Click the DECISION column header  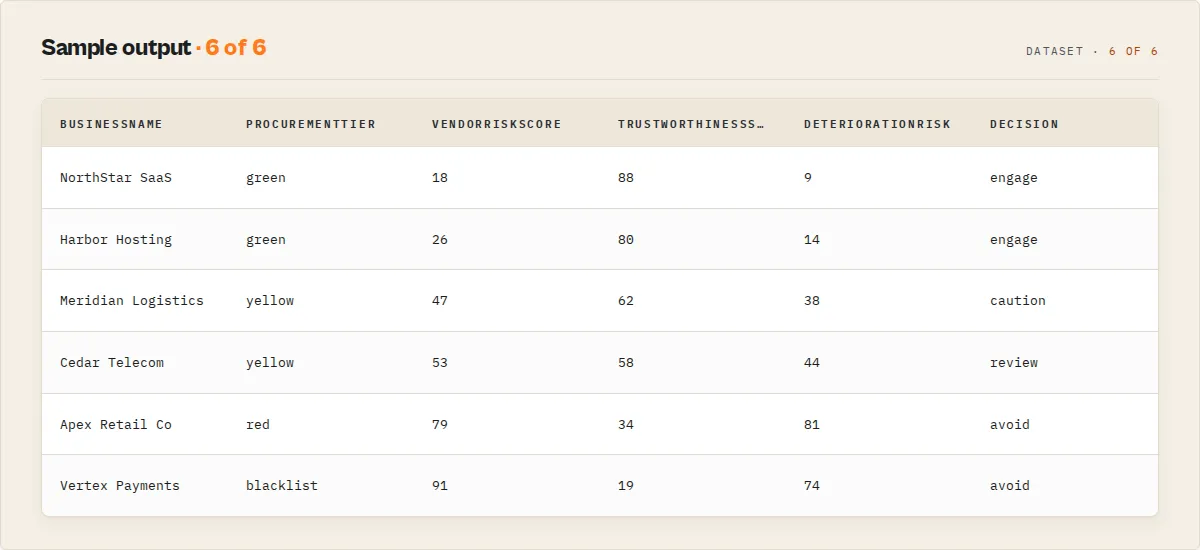coord(1024,124)
